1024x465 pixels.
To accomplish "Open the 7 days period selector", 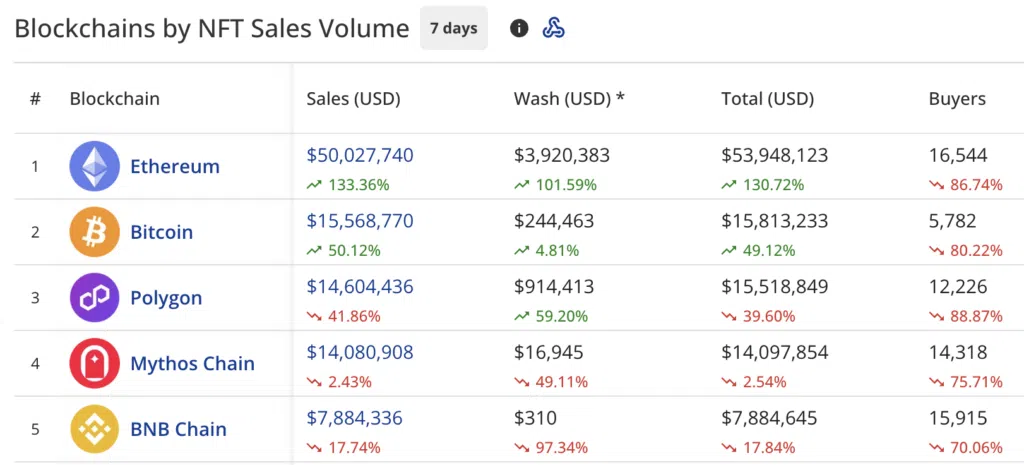I will coord(454,28).
